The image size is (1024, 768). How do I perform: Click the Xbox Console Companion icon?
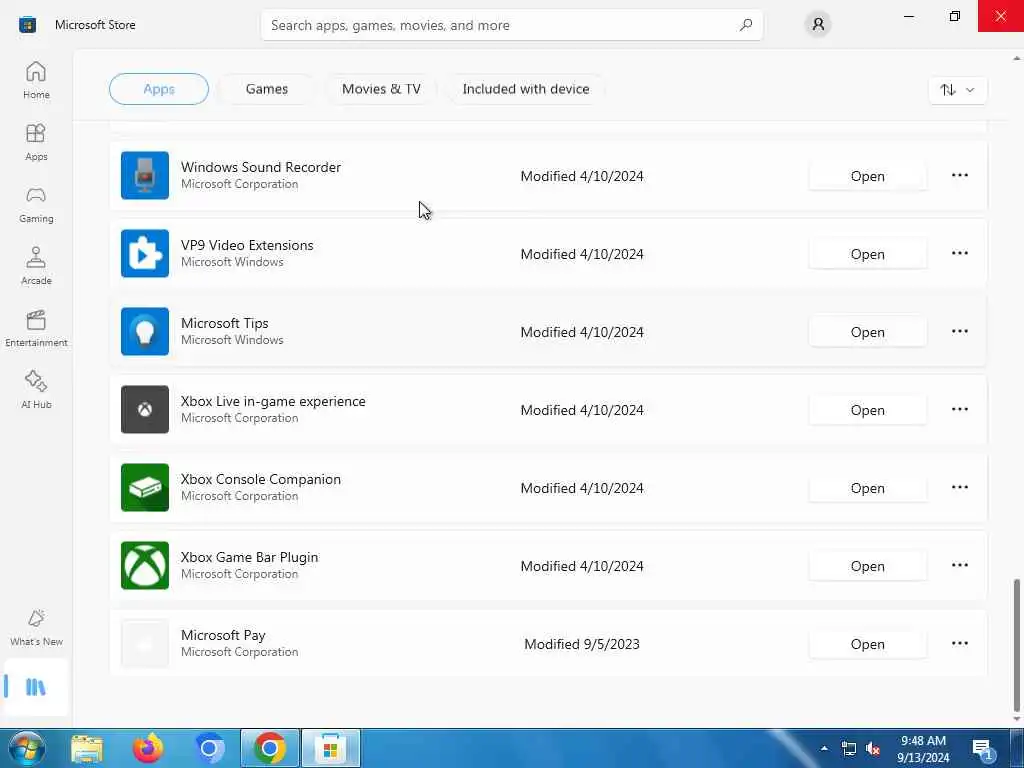145,487
